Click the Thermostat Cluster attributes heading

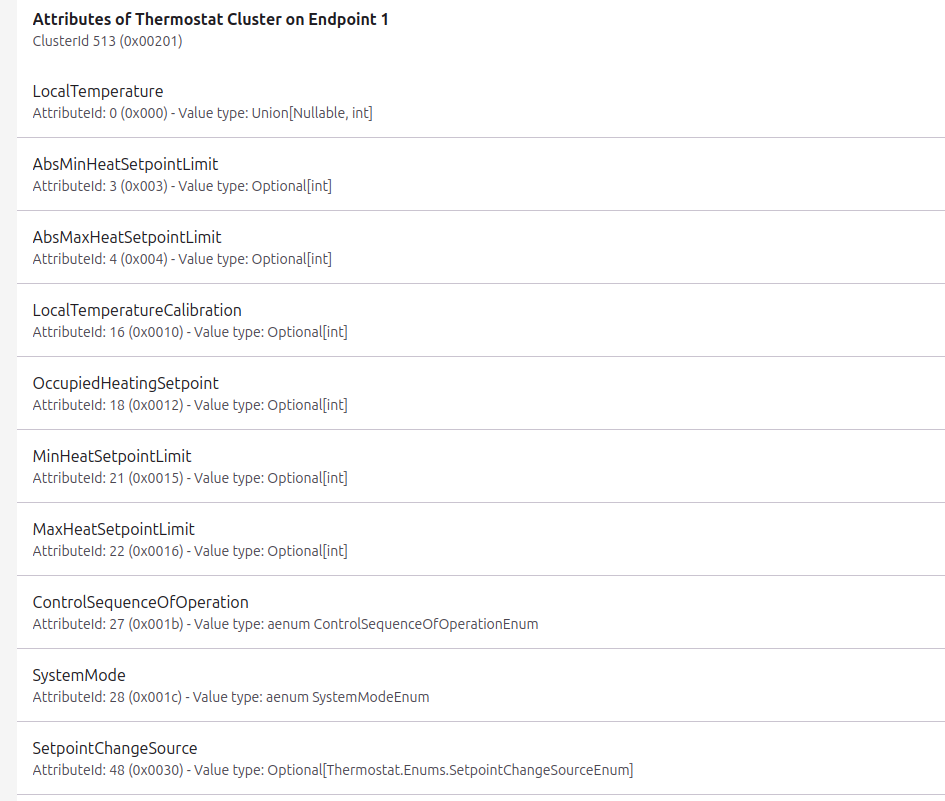click(x=210, y=19)
